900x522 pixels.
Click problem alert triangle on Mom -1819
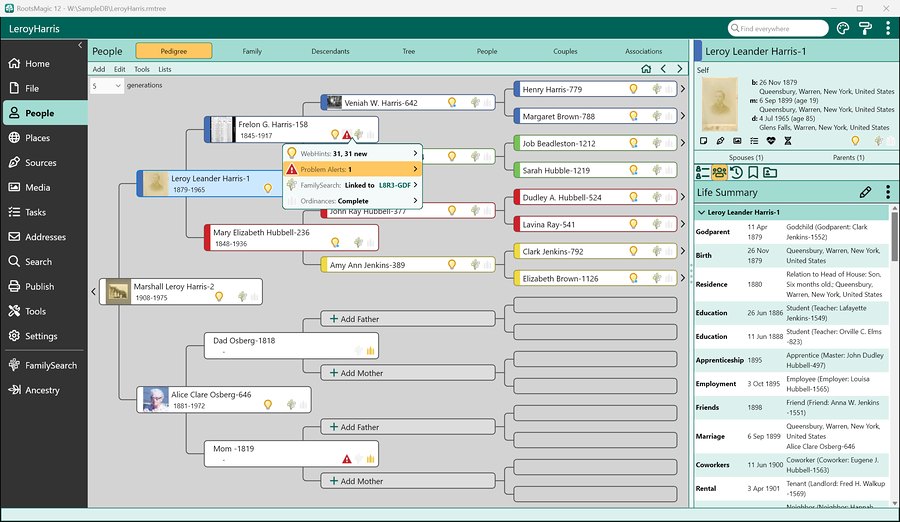click(x=347, y=459)
